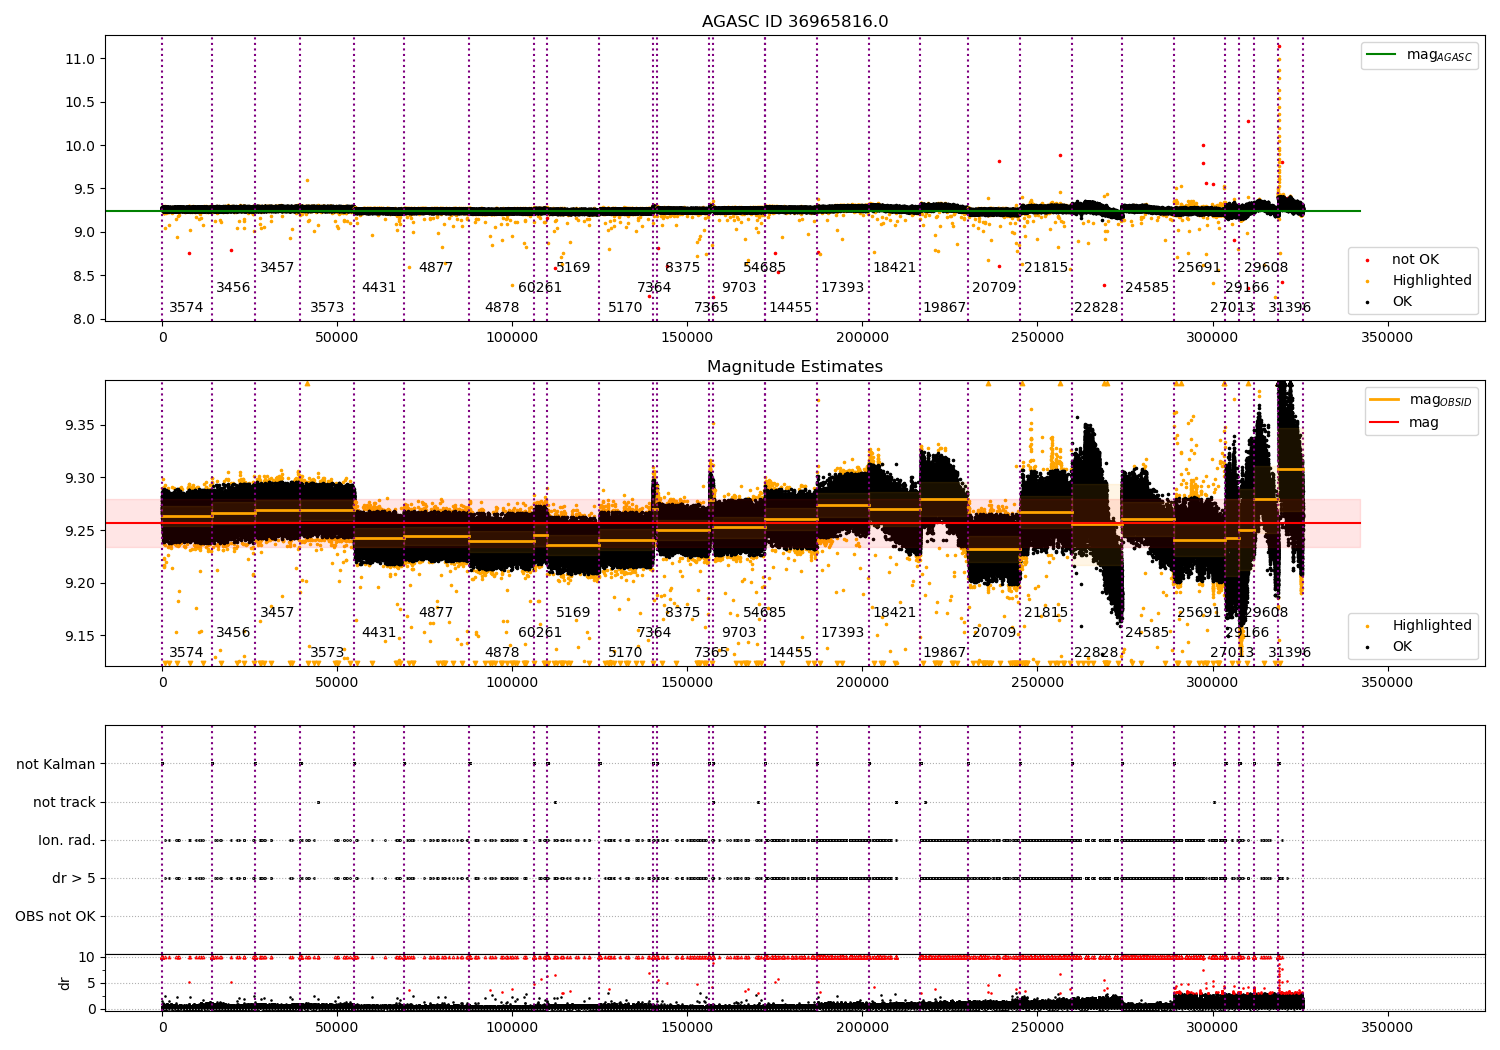Click the 'not track' axis label
Screen dimensions: 1500x1050
point(64,803)
